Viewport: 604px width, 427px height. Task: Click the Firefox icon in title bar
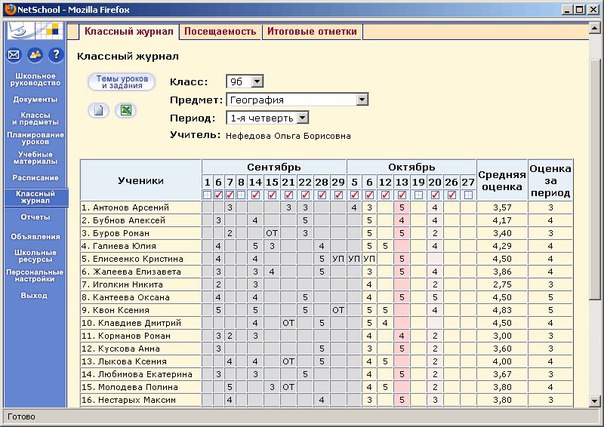pyautogui.click(x=10, y=8)
